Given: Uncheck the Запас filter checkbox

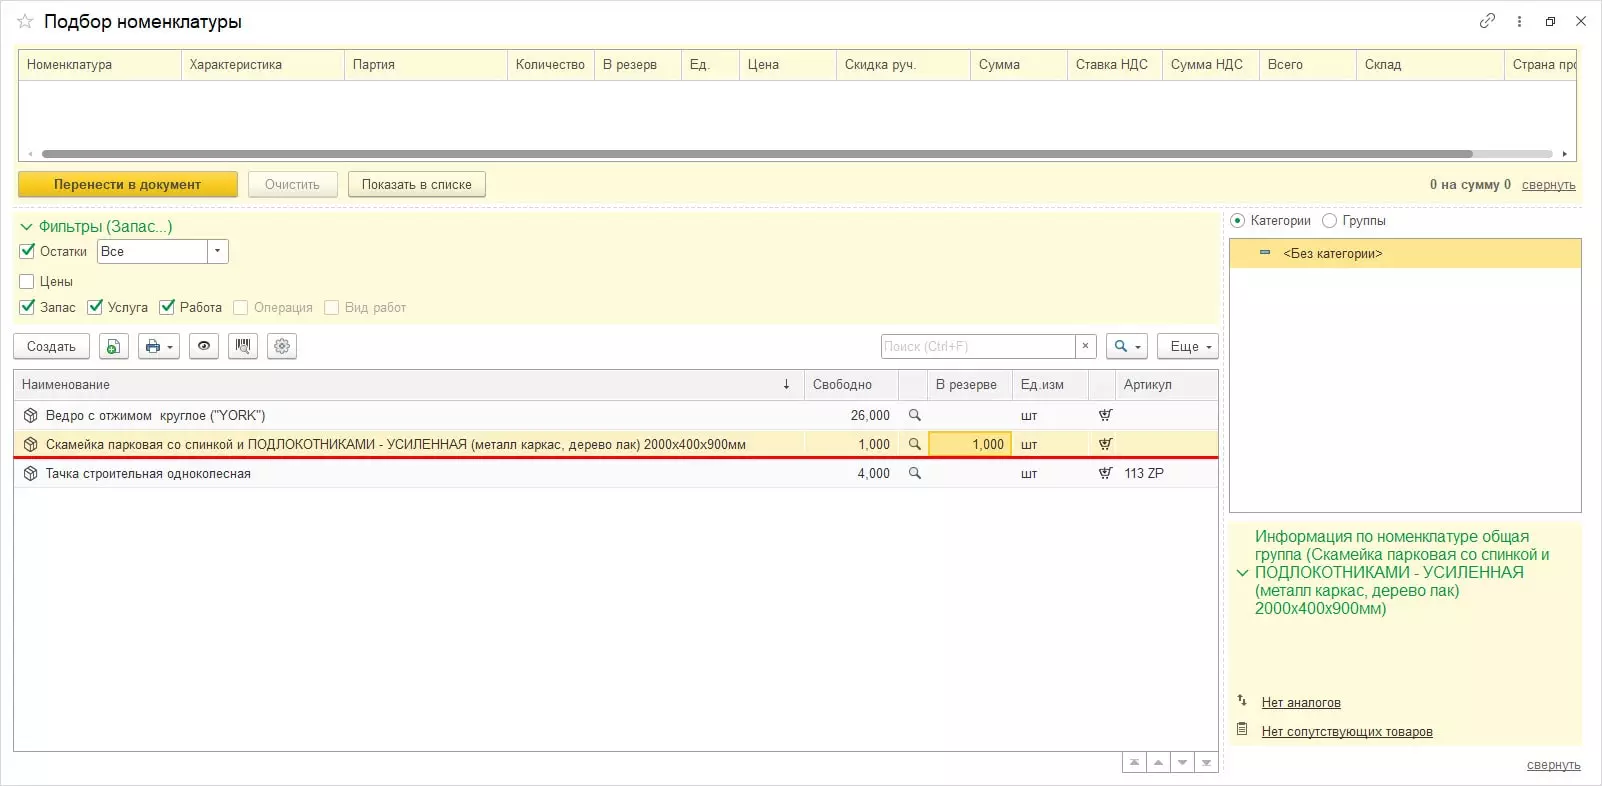Looking at the screenshot, I should pyautogui.click(x=27, y=307).
